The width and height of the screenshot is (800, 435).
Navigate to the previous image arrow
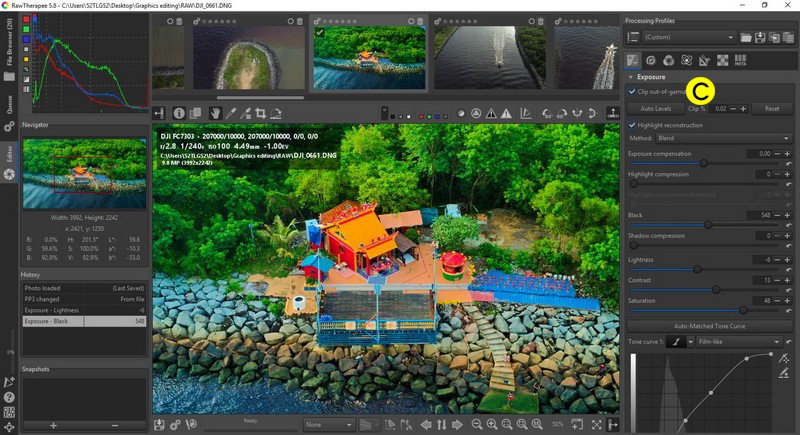(426, 425)
